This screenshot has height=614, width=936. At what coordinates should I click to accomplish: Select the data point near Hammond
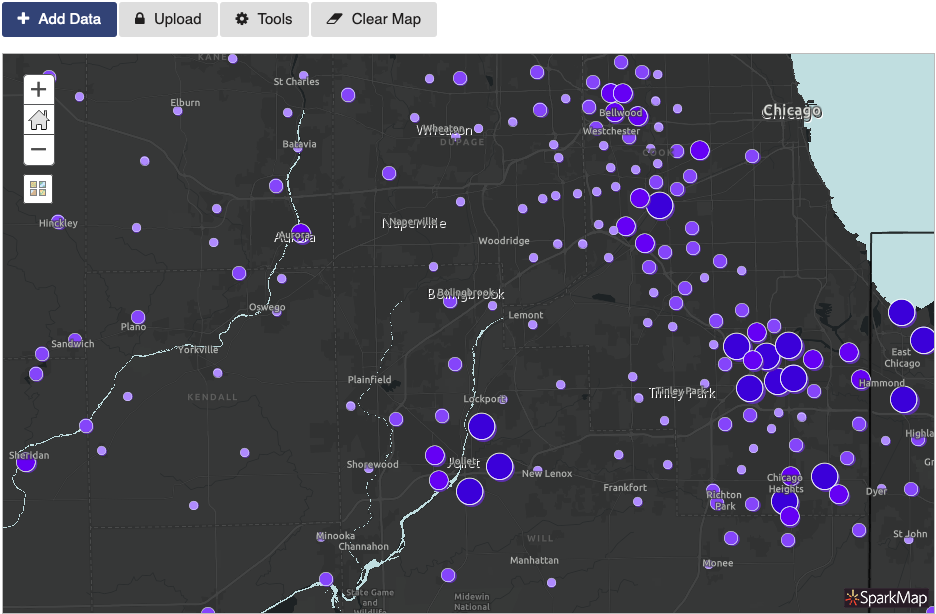(x=860, y=379)
